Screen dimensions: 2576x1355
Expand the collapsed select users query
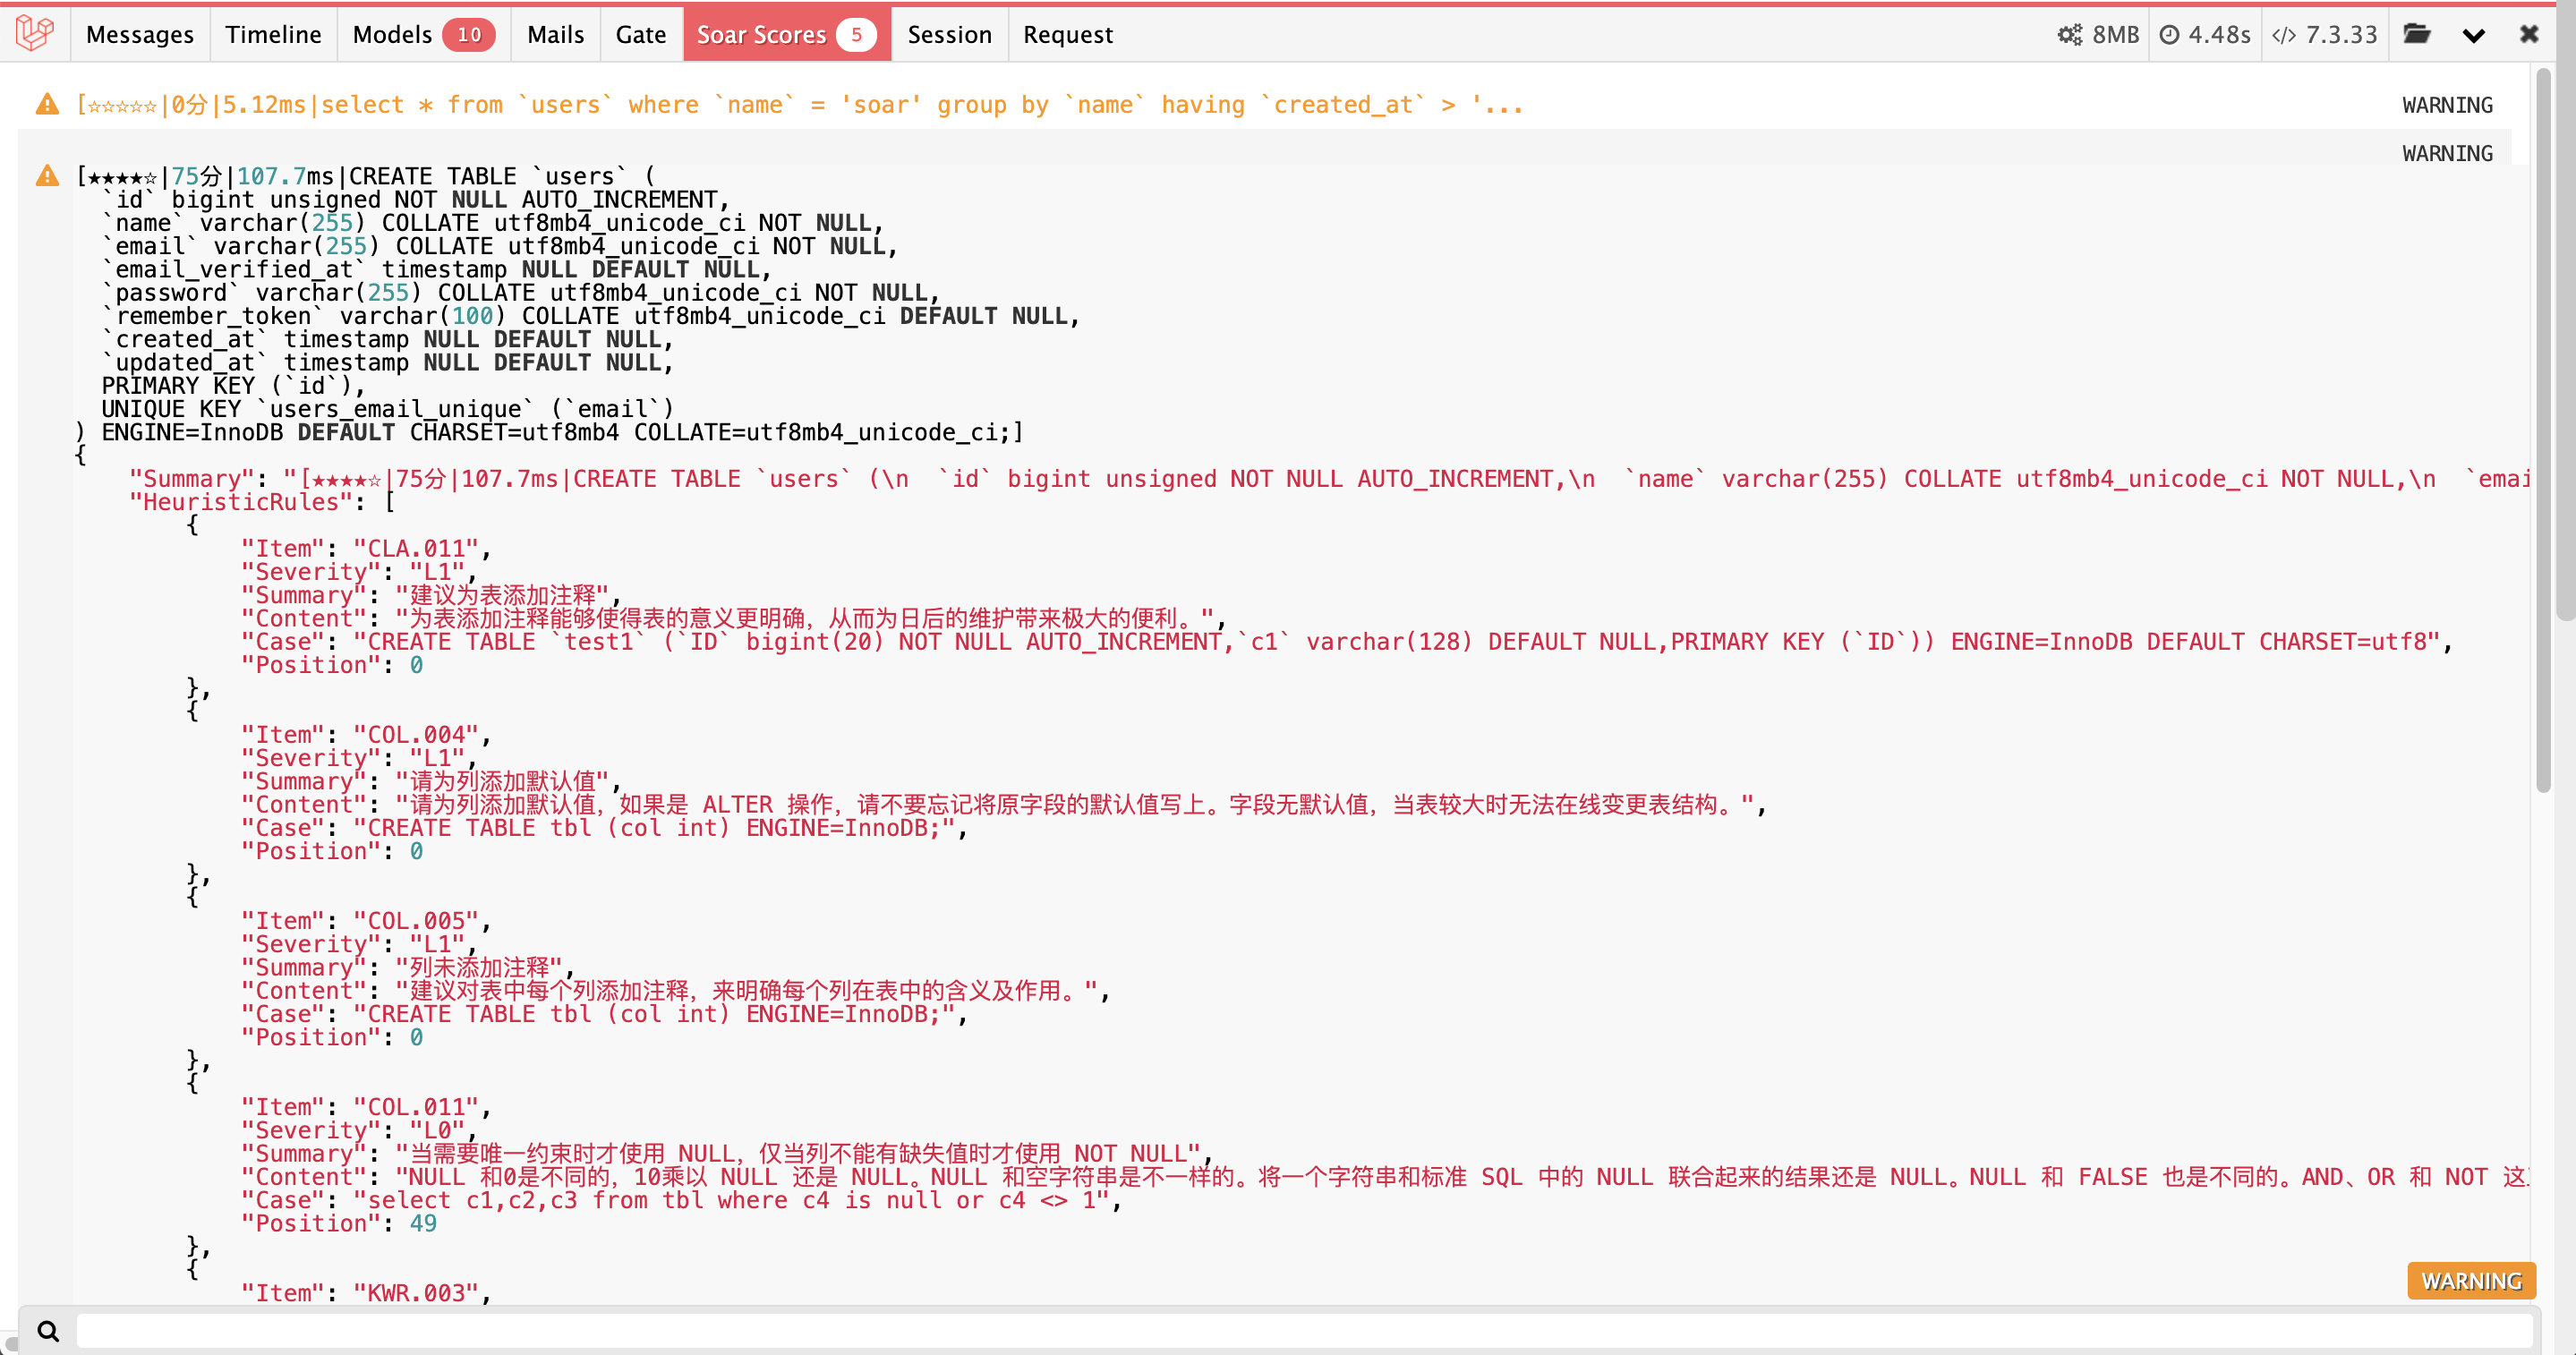tap(800, 104)
